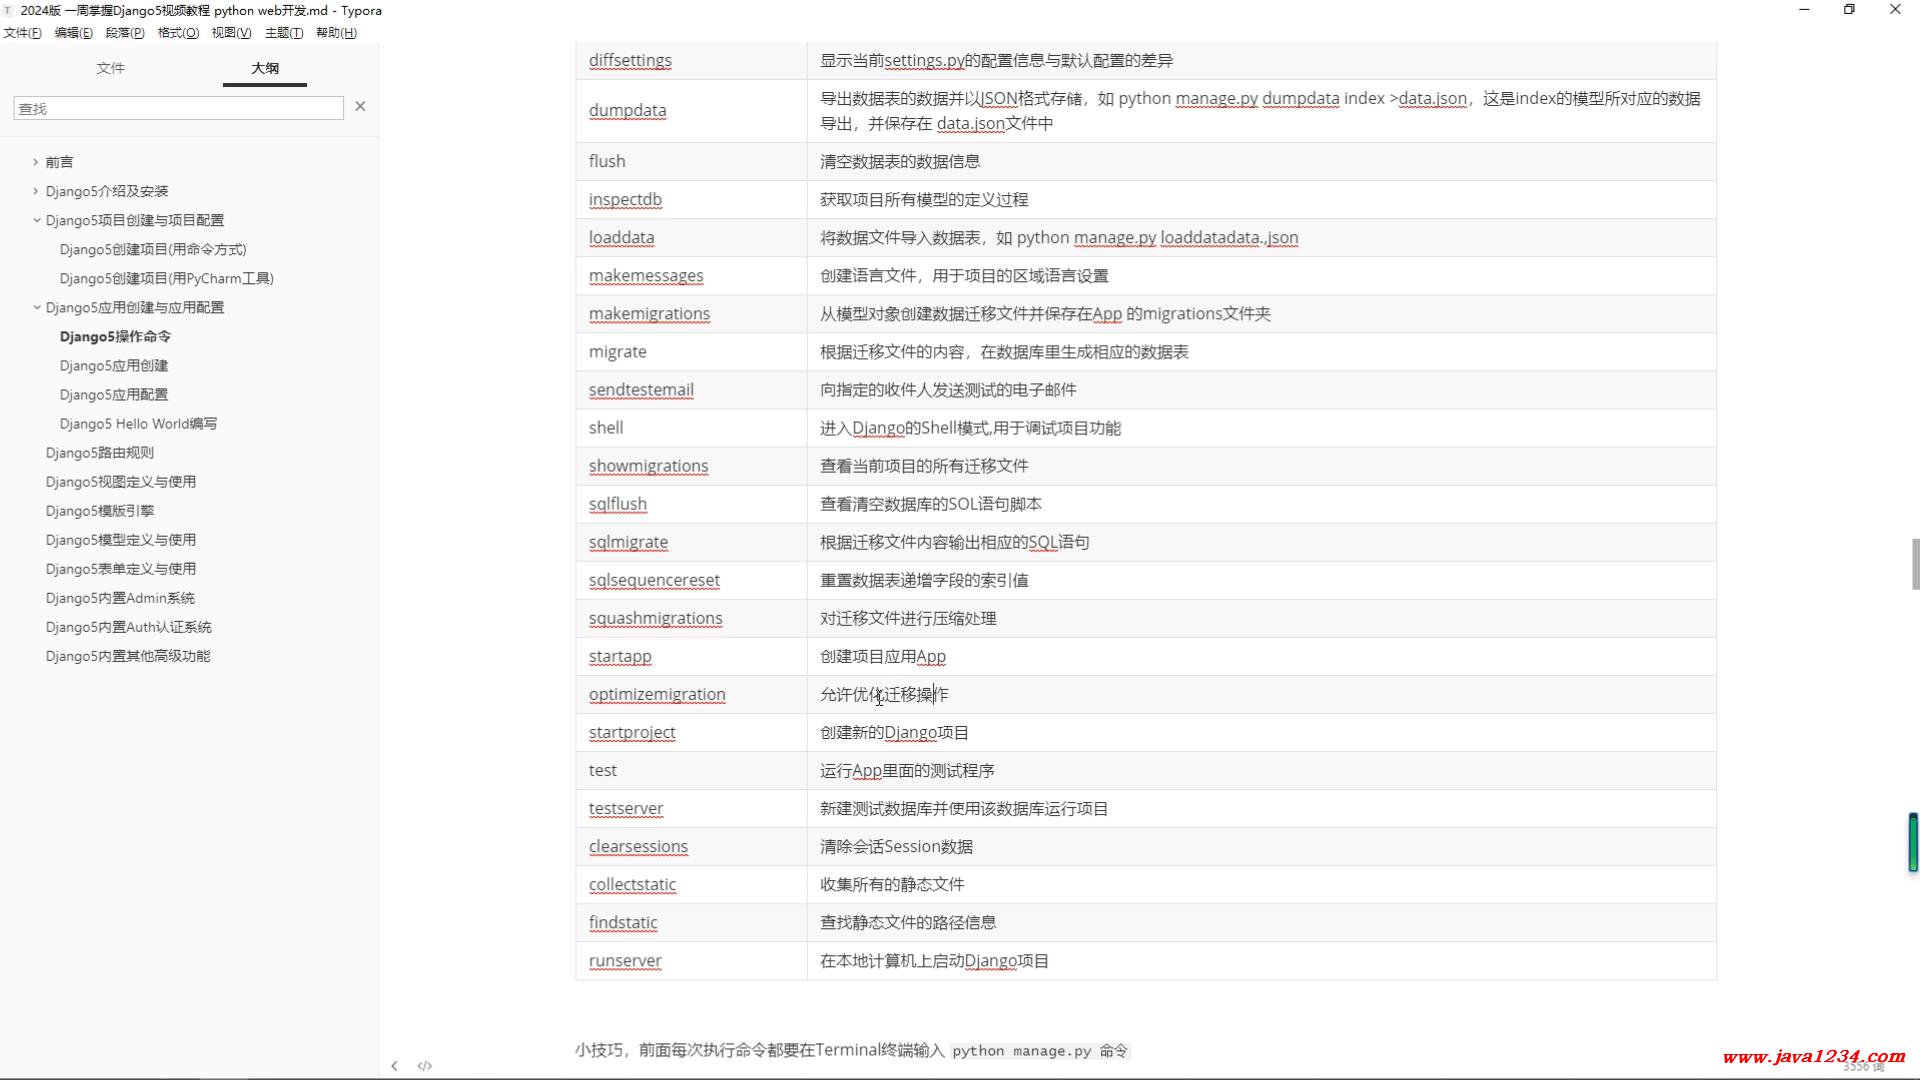The width and height of the screenshot is (1920, 1080).
Task: Go to Django5应用配置 heading
Action: 114,394
